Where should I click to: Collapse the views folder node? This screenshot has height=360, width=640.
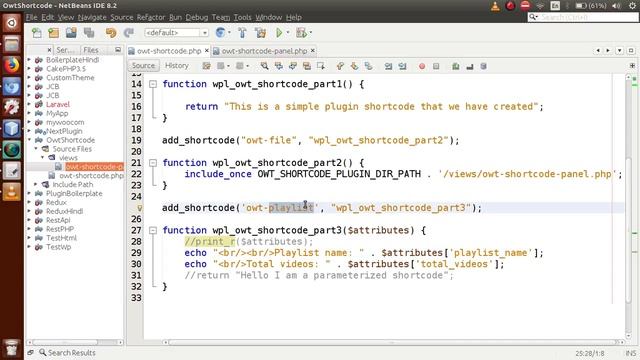(x=42, y=158)
